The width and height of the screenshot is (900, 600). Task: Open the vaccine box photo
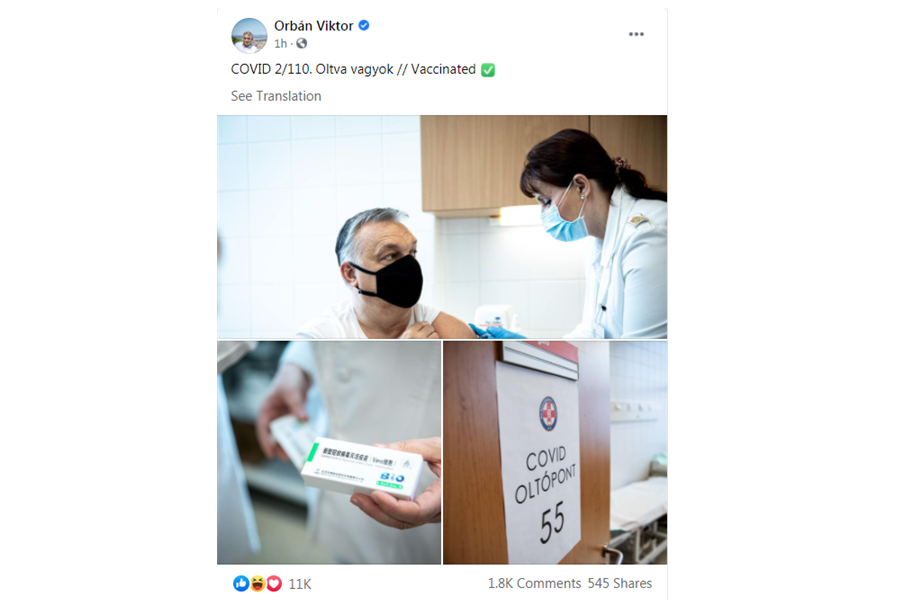point(329,452)
